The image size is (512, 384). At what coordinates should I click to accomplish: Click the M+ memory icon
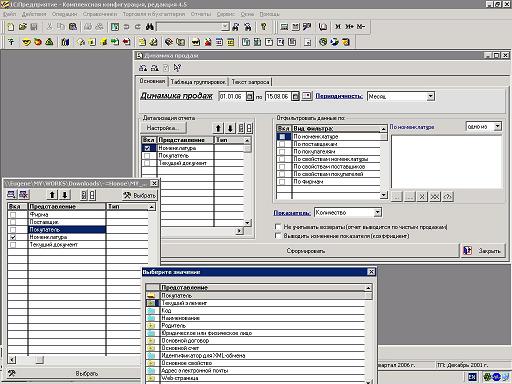pyautogui.click(x=349, y=27)
